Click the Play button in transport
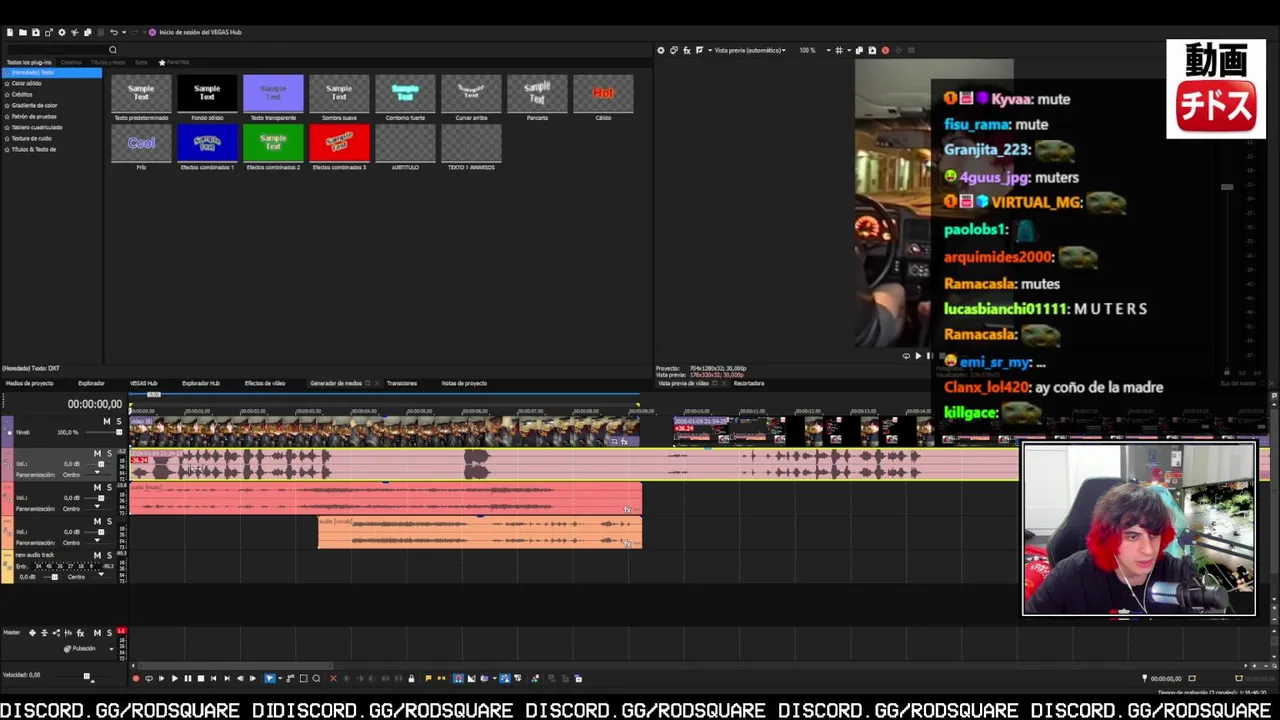 click(174, 679)
